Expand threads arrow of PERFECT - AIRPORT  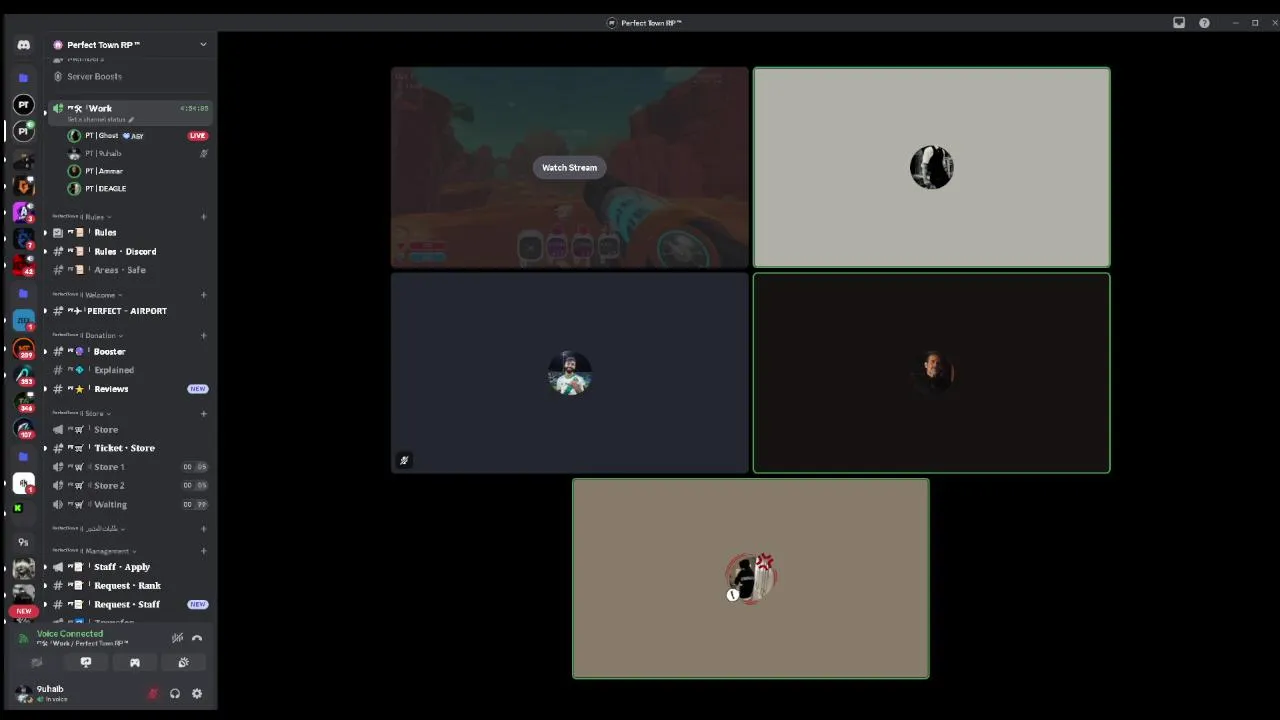(x=45, y=311)
